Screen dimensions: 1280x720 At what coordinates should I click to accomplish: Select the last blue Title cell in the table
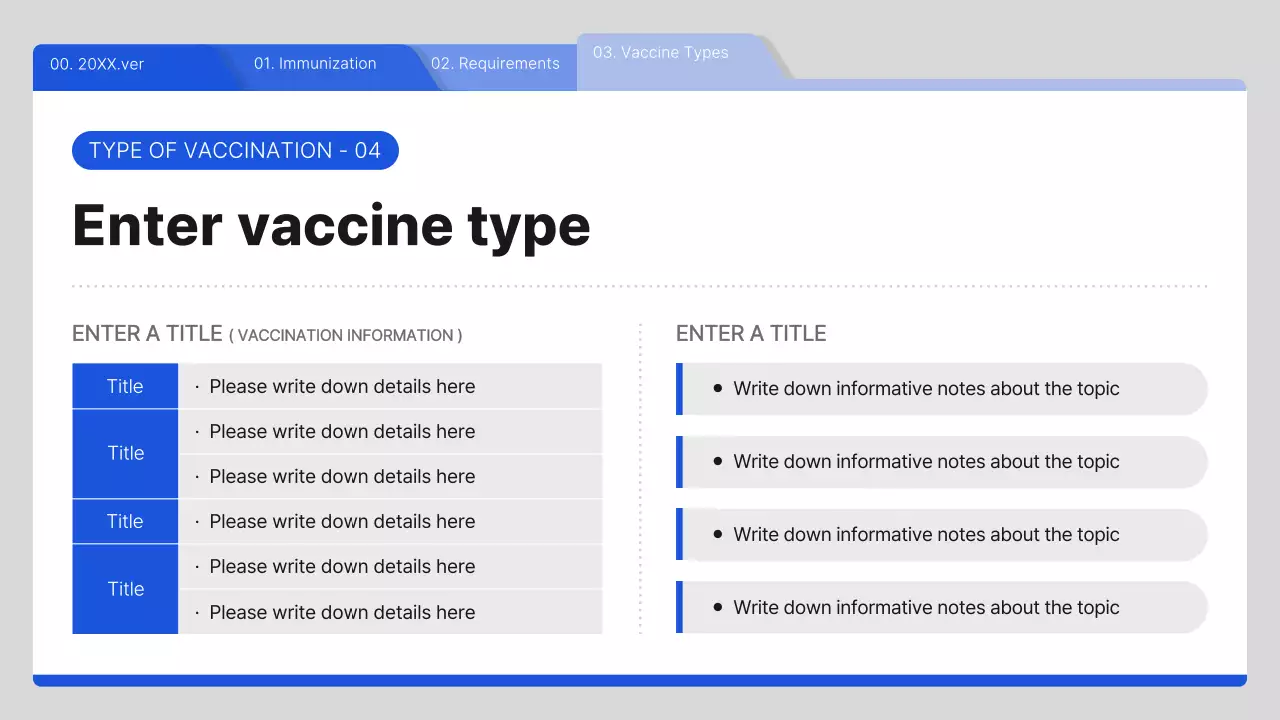click(125, 590)
